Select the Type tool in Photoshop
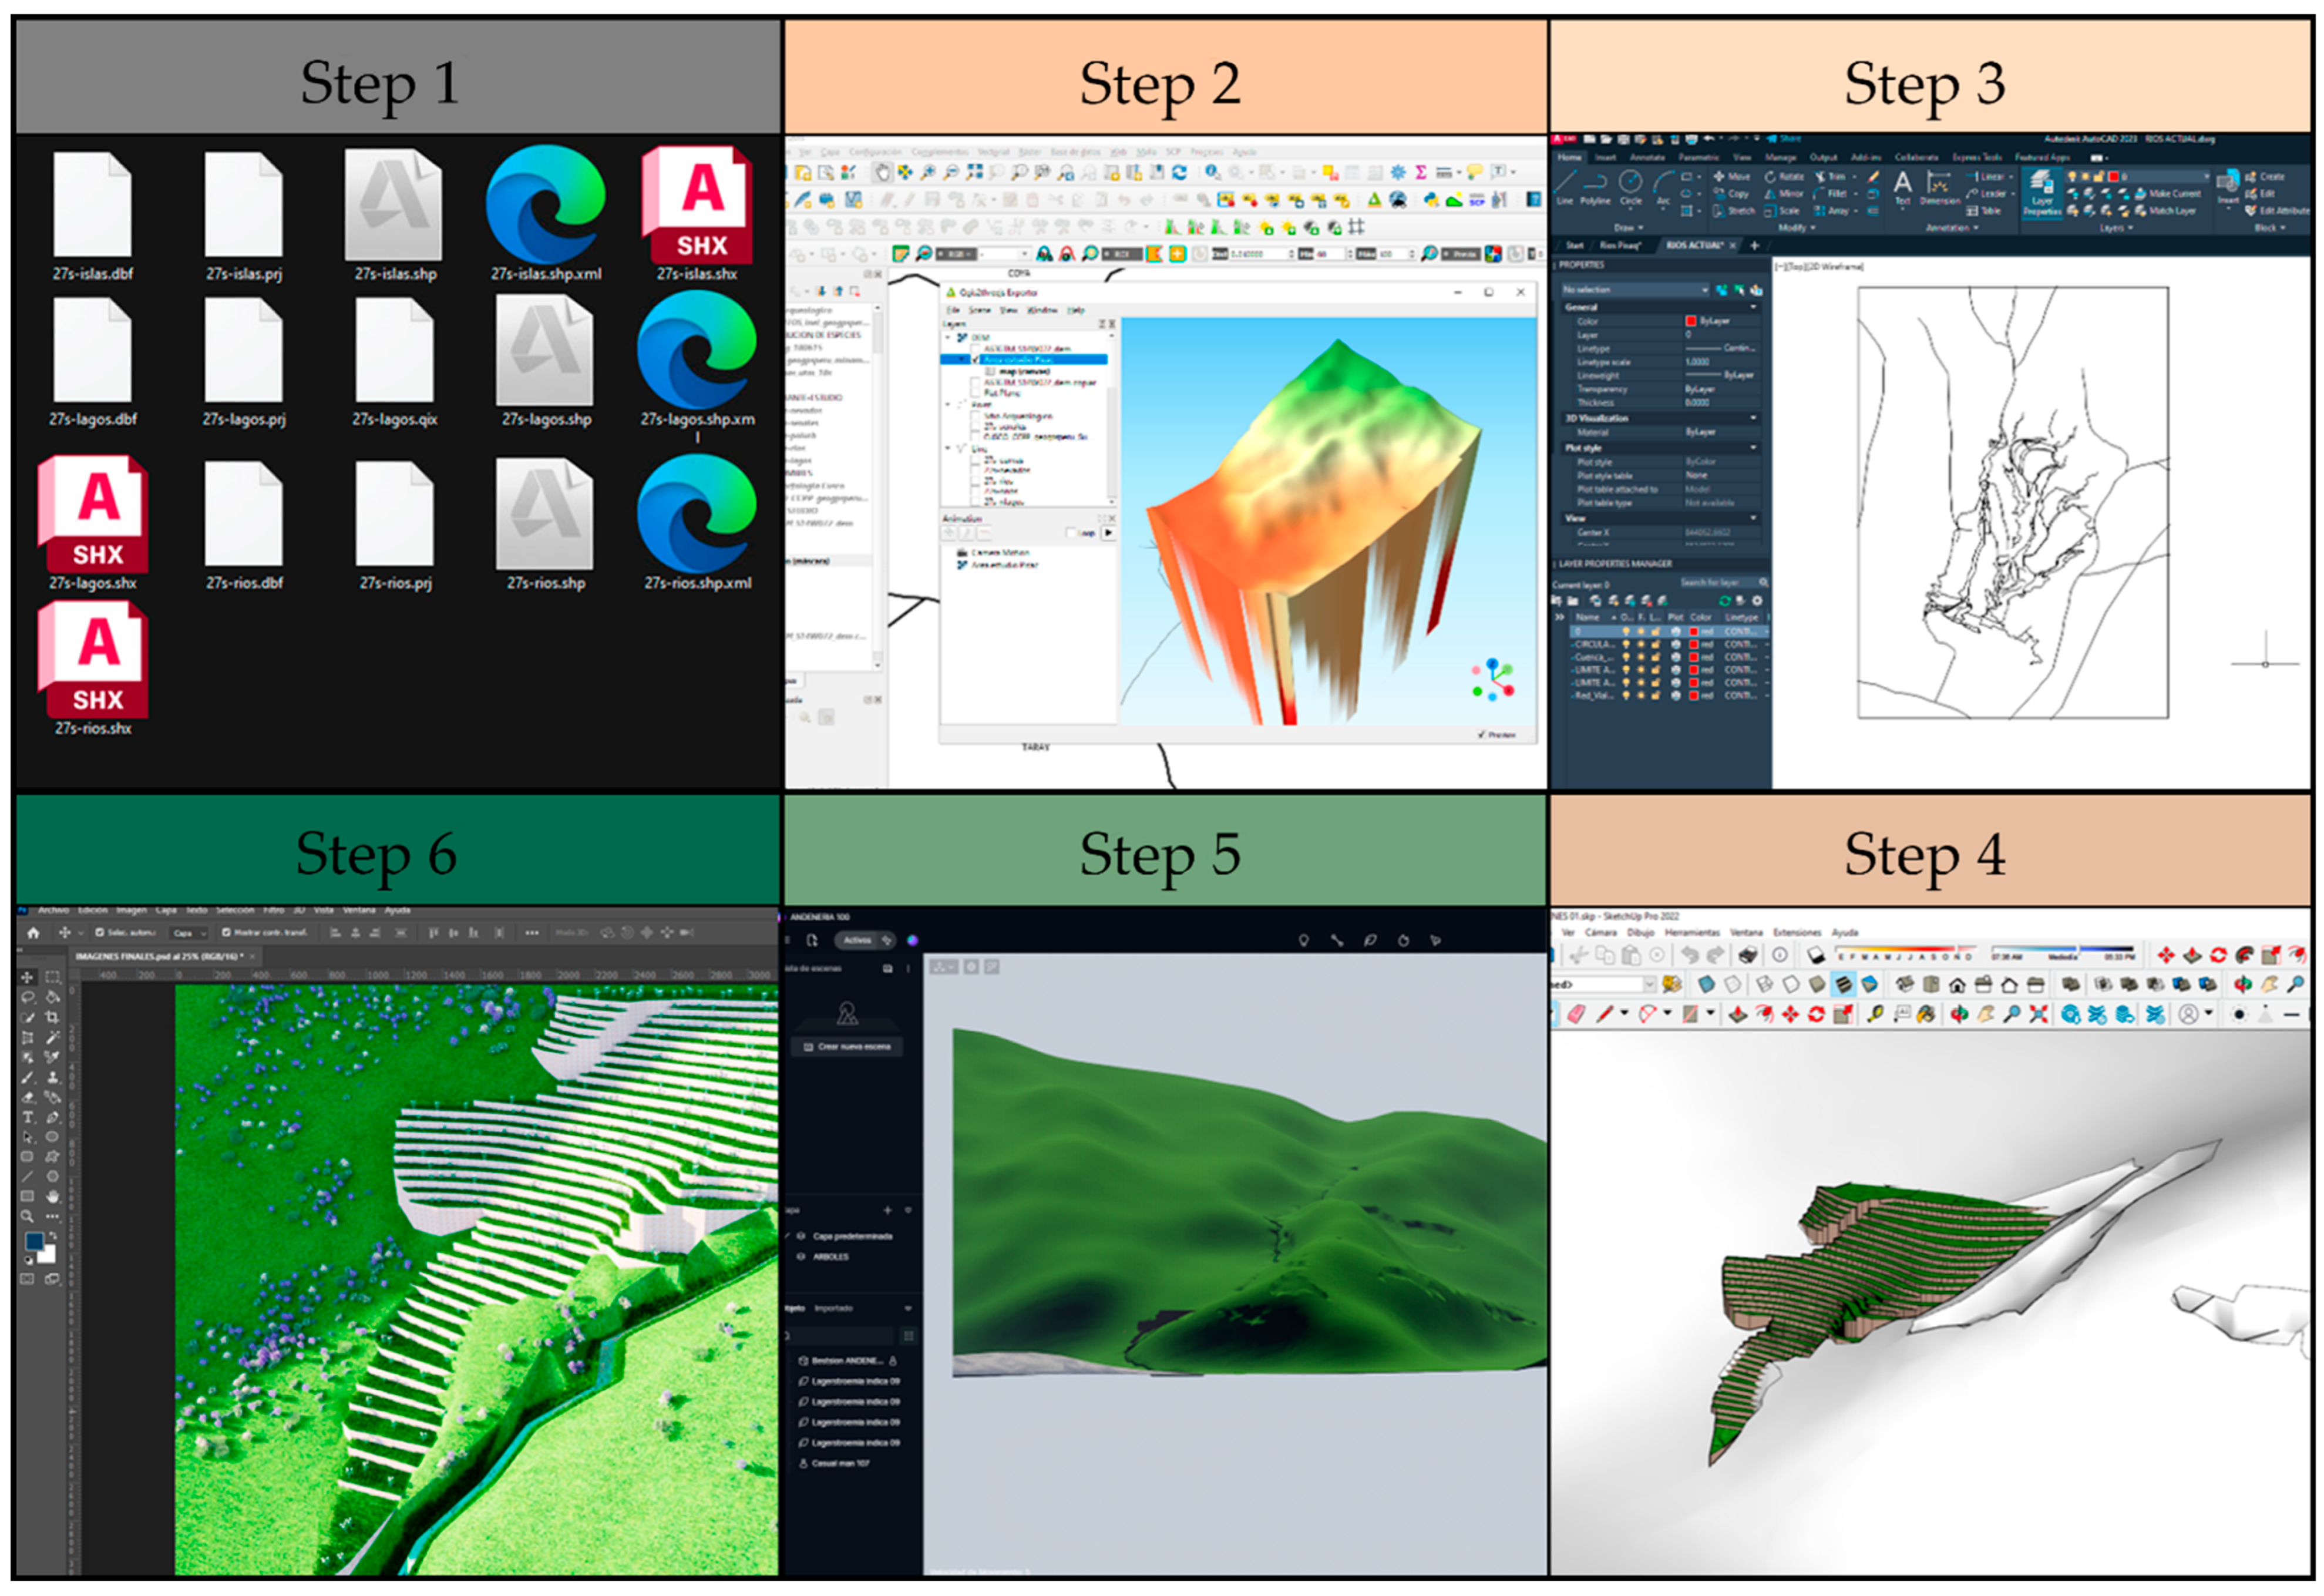 pyautogui.click(x=28, y=1117)
